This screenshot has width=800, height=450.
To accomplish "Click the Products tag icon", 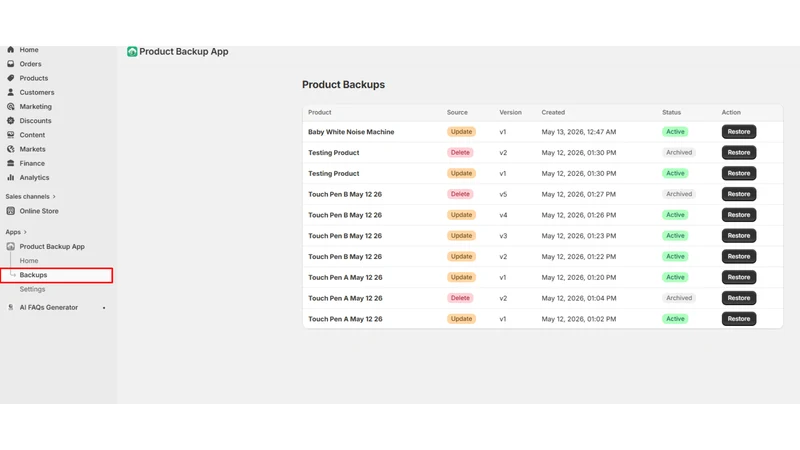I will 10,78.
